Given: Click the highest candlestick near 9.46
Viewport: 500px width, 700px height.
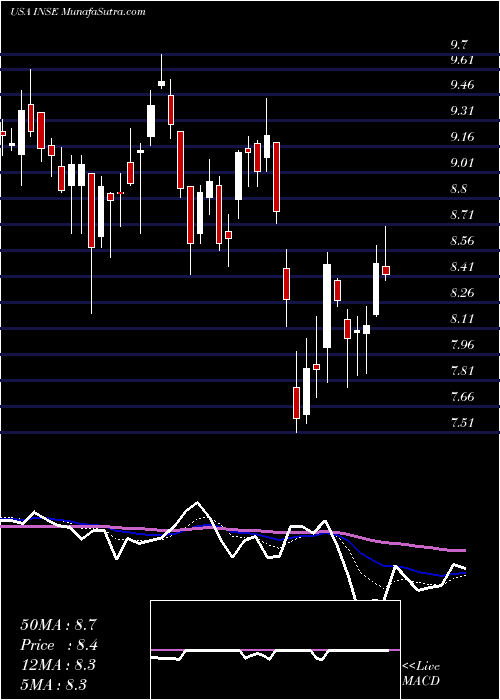Looking at the screenshot, I should click(x=162, y=83).
